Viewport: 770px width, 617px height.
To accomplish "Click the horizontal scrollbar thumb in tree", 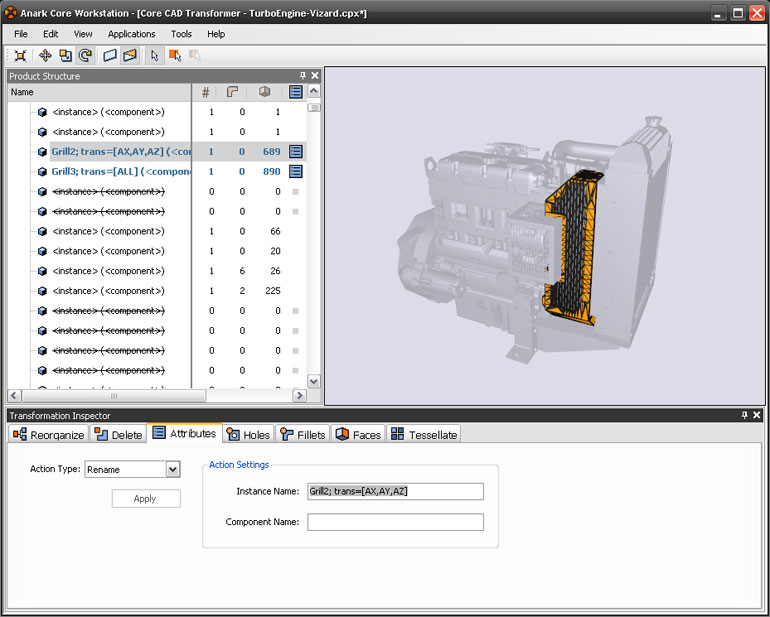I will pos(113,395).
